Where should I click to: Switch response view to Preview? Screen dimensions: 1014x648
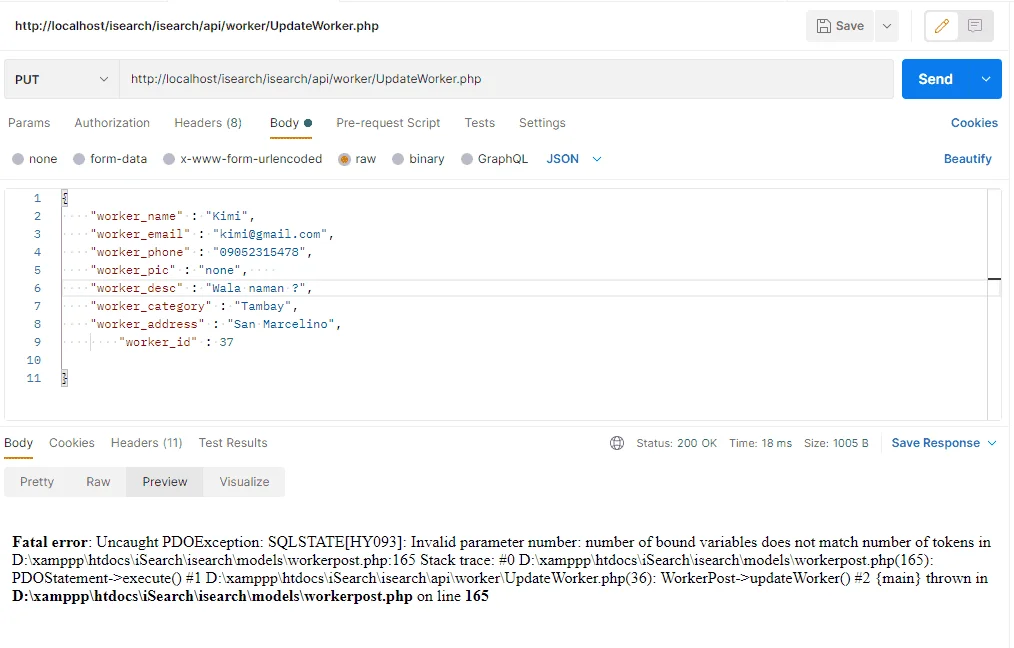(165, 482)
